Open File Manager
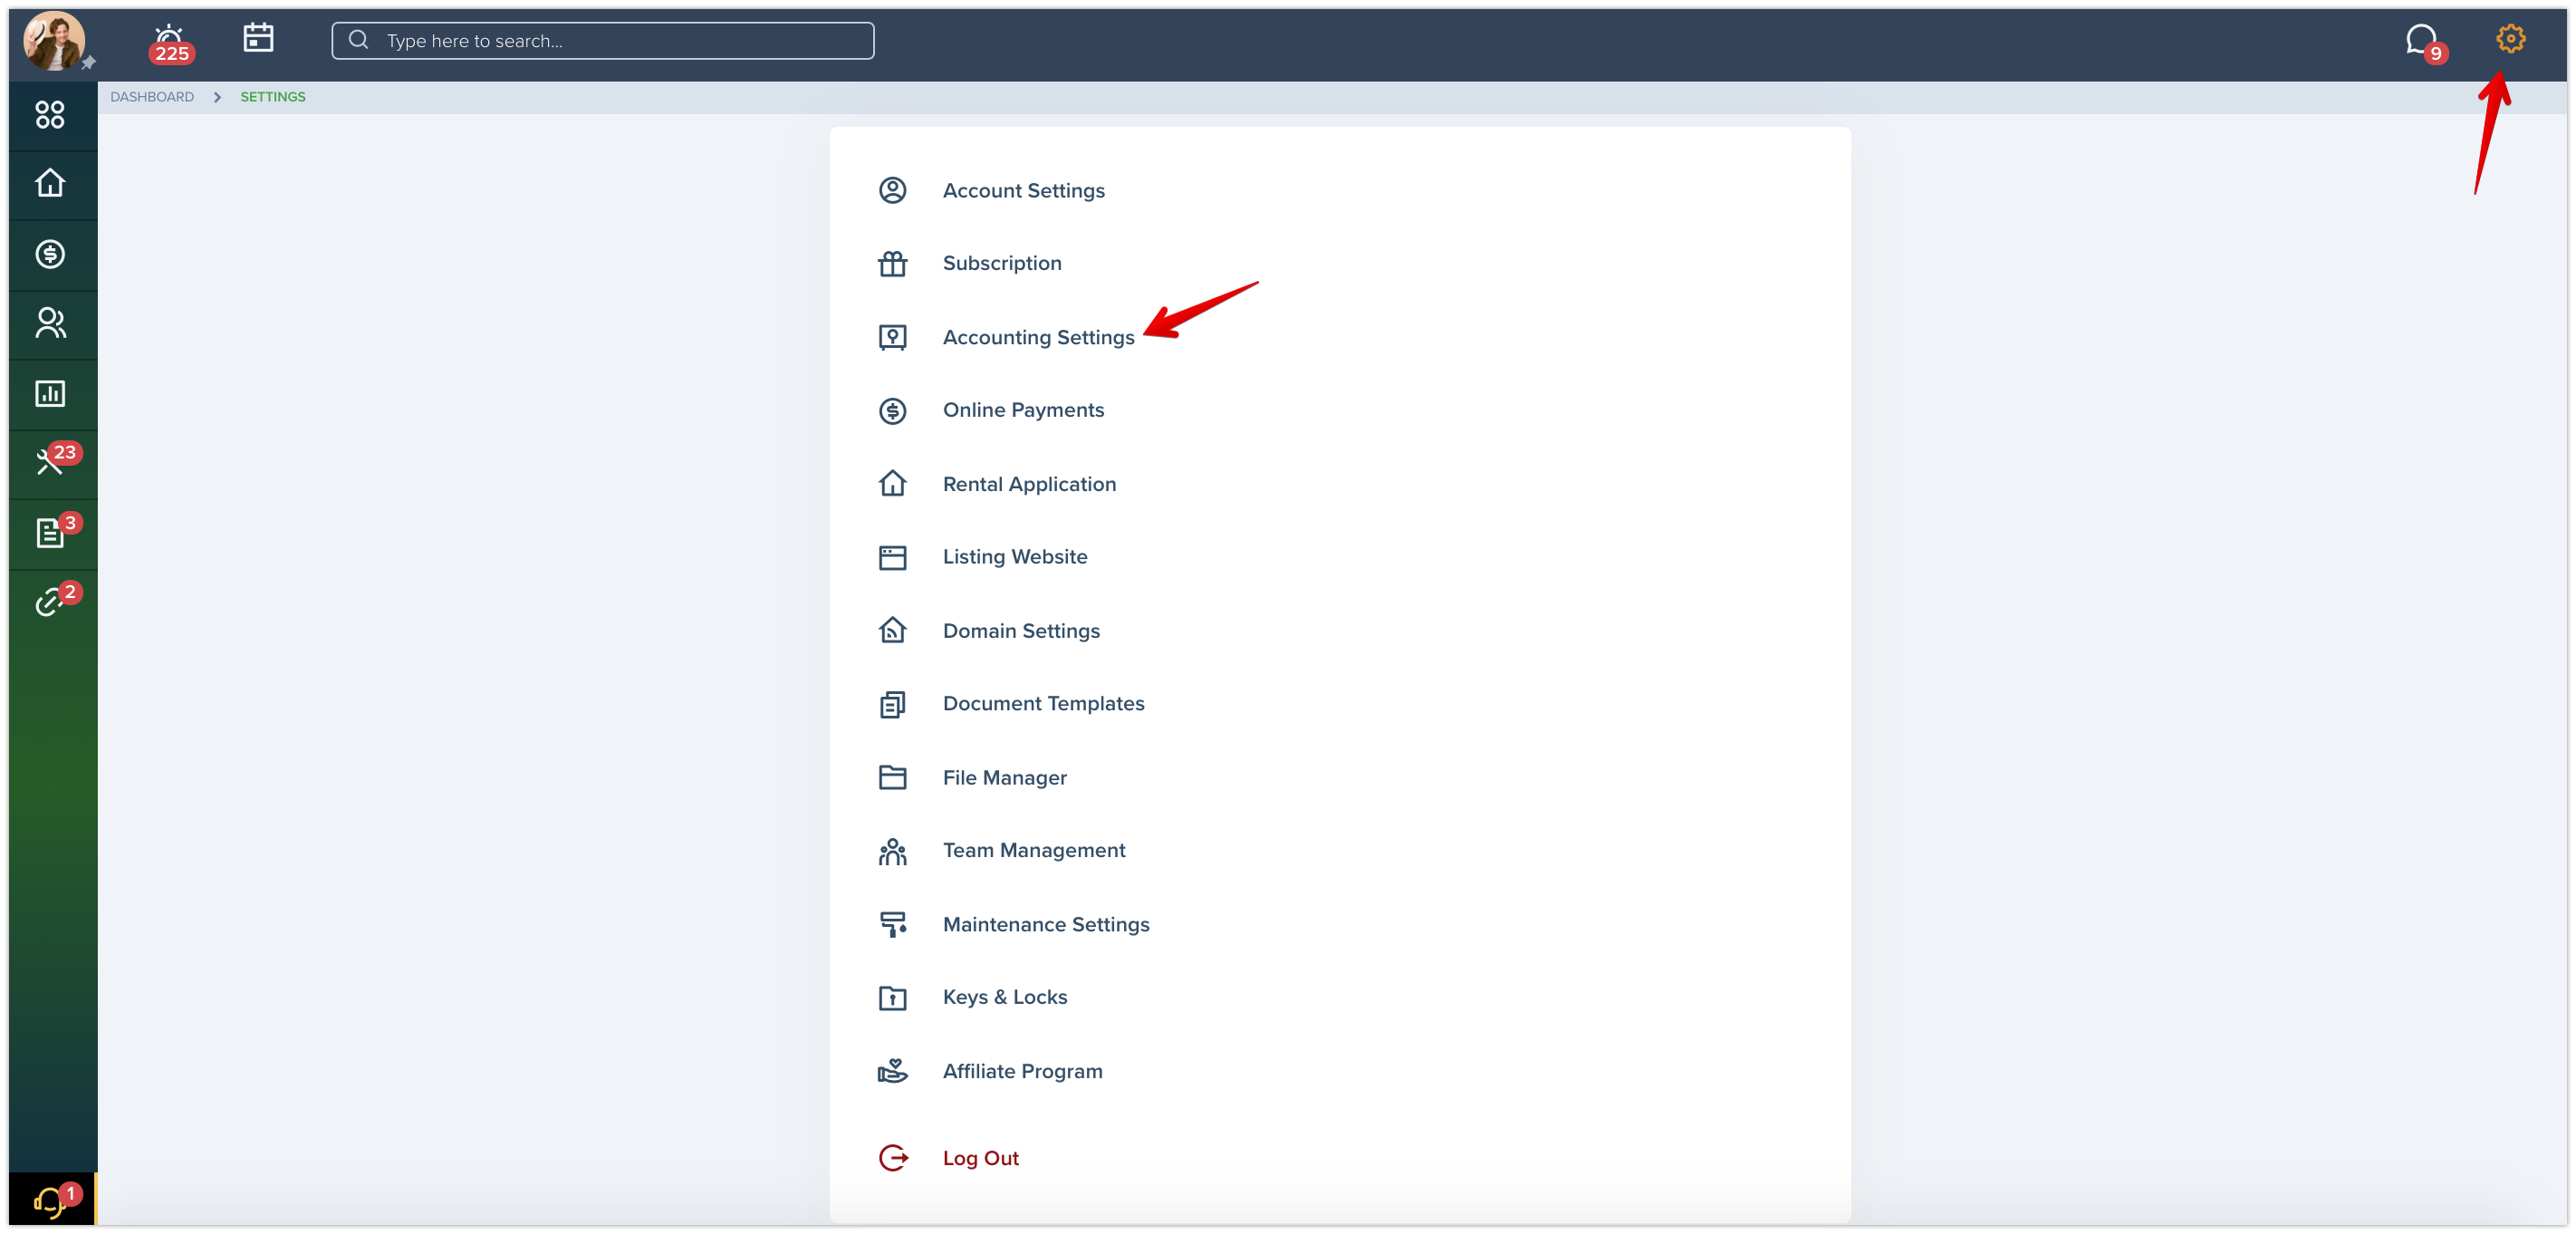This screenshot has height=1234, width=2576. tap(1004, 778)
